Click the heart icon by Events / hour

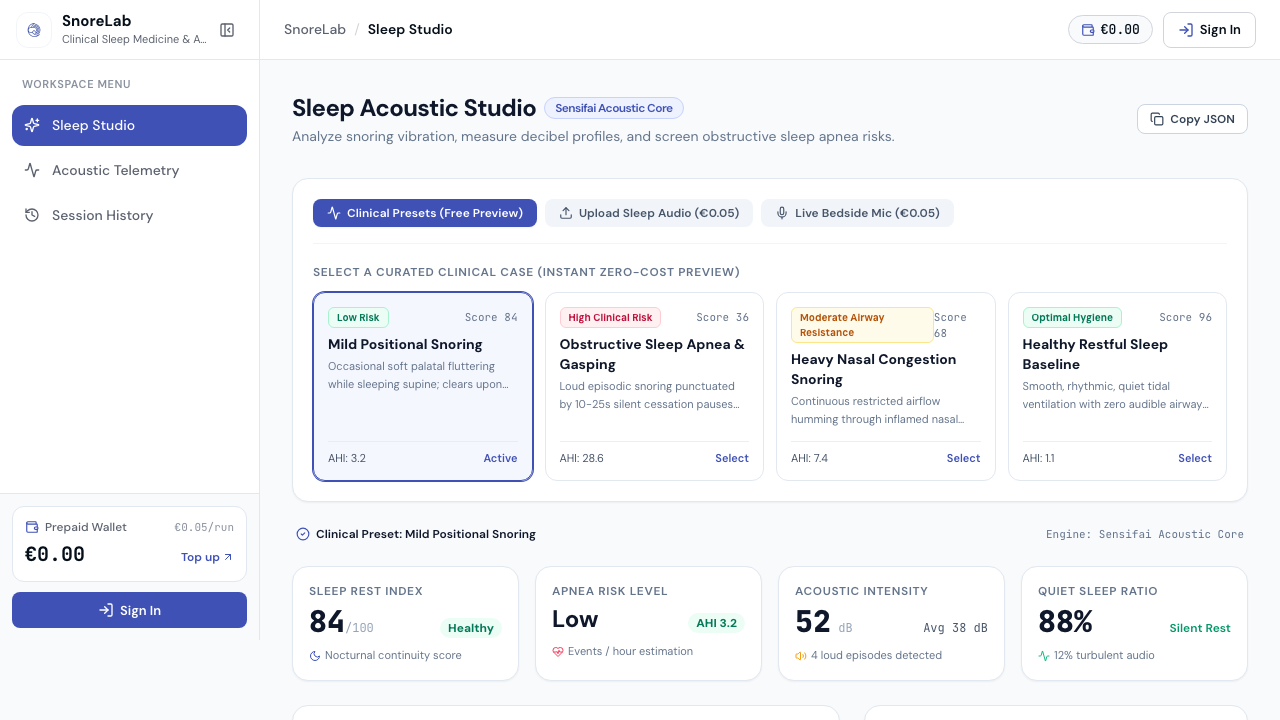[x=558, y=651]
